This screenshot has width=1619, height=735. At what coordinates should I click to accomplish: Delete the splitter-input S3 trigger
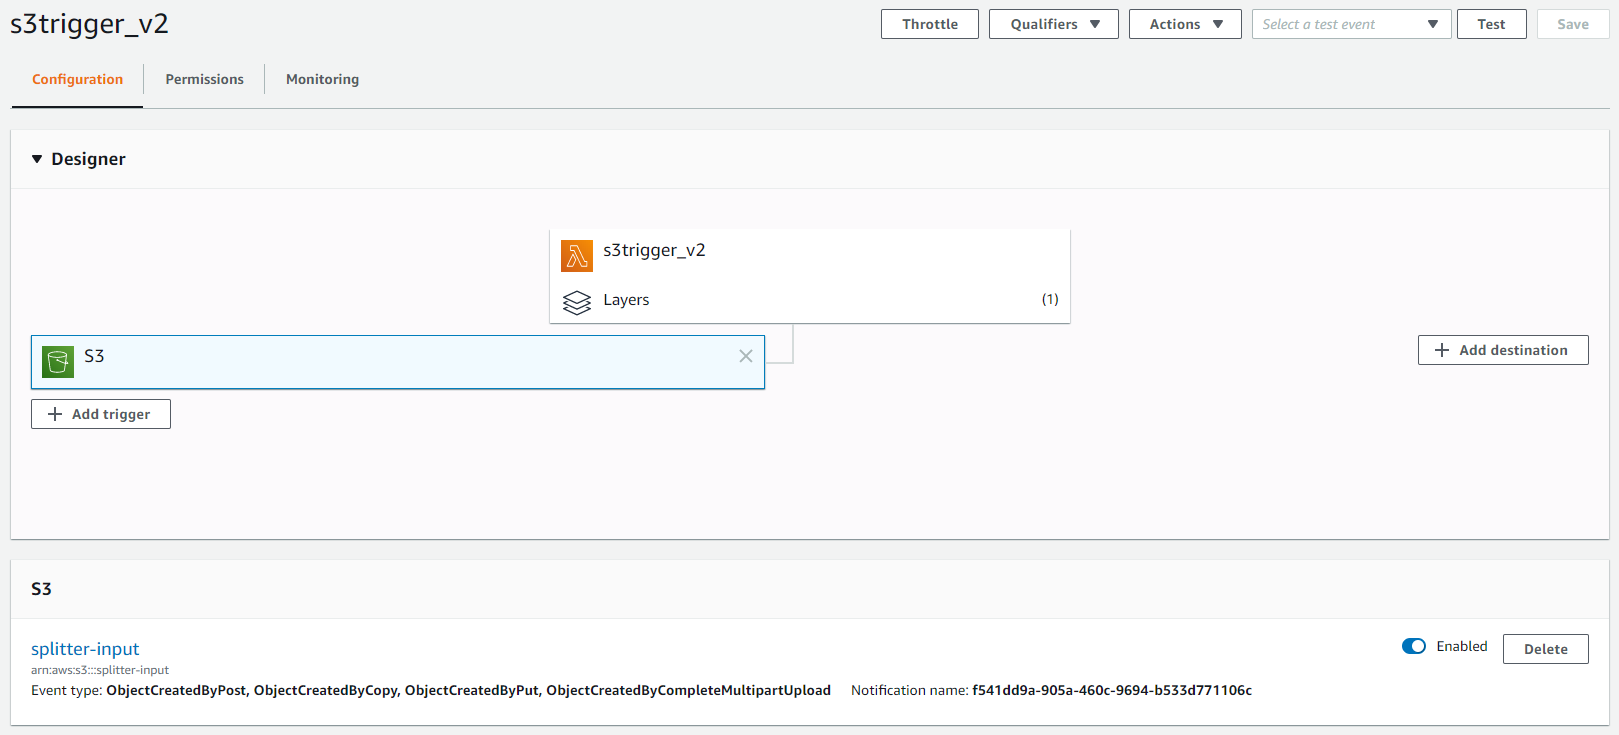point(1544,649)
